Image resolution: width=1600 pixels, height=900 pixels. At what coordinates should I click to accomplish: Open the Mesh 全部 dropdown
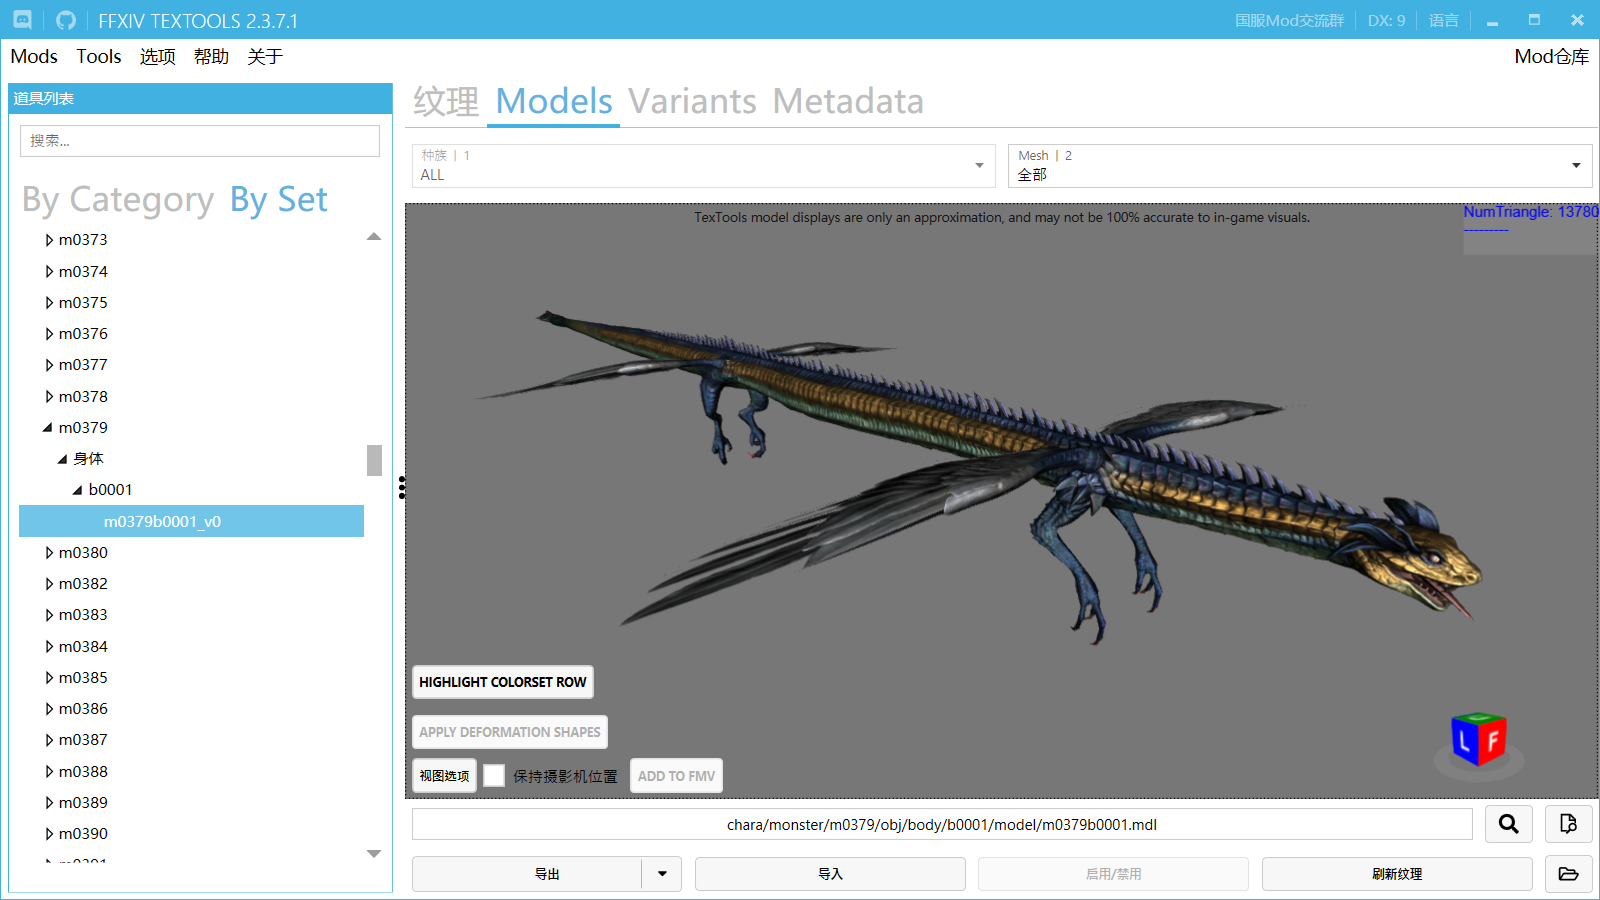coord(1300,166)
